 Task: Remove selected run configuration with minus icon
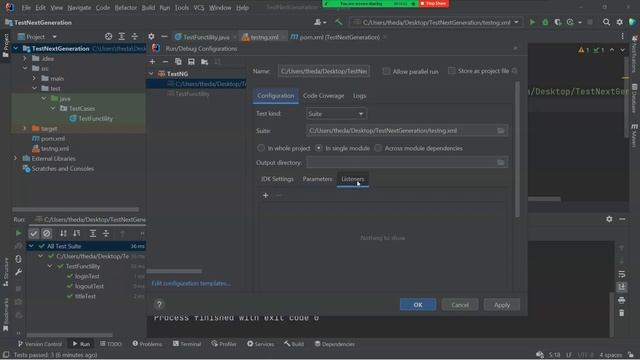(x=165, y=62)
